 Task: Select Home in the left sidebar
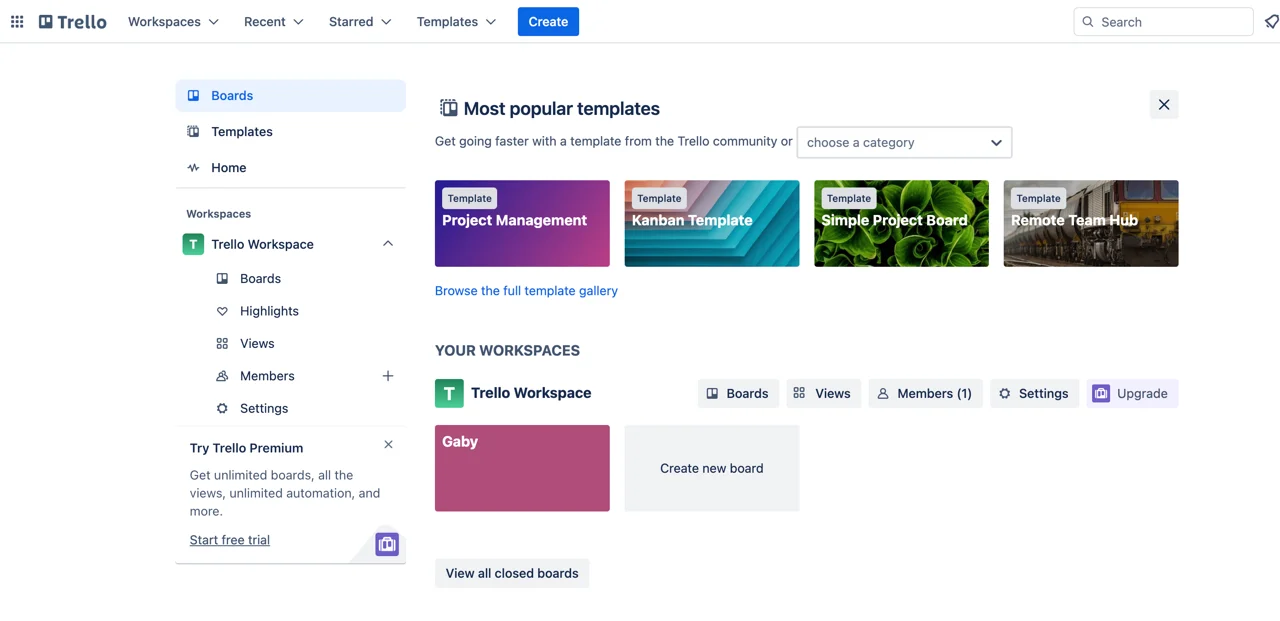pos(291,167)
